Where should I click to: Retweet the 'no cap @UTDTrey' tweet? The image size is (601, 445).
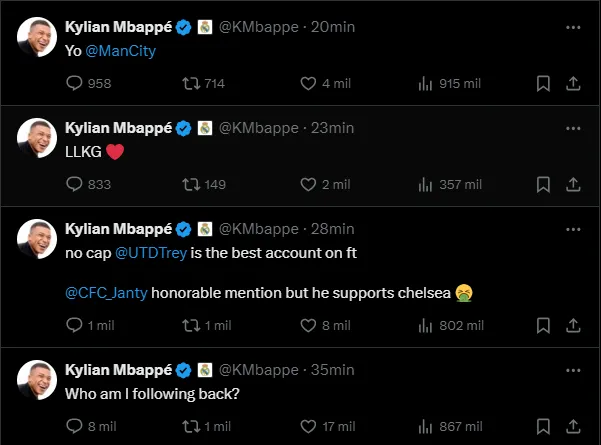click(x=191, y=325)
